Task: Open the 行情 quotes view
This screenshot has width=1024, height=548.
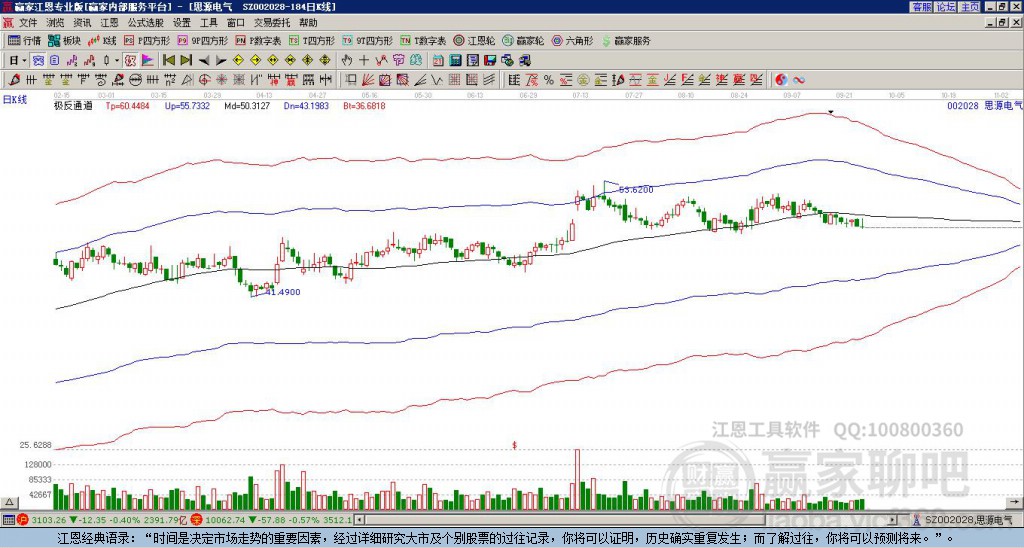Action: coord(24,40)
